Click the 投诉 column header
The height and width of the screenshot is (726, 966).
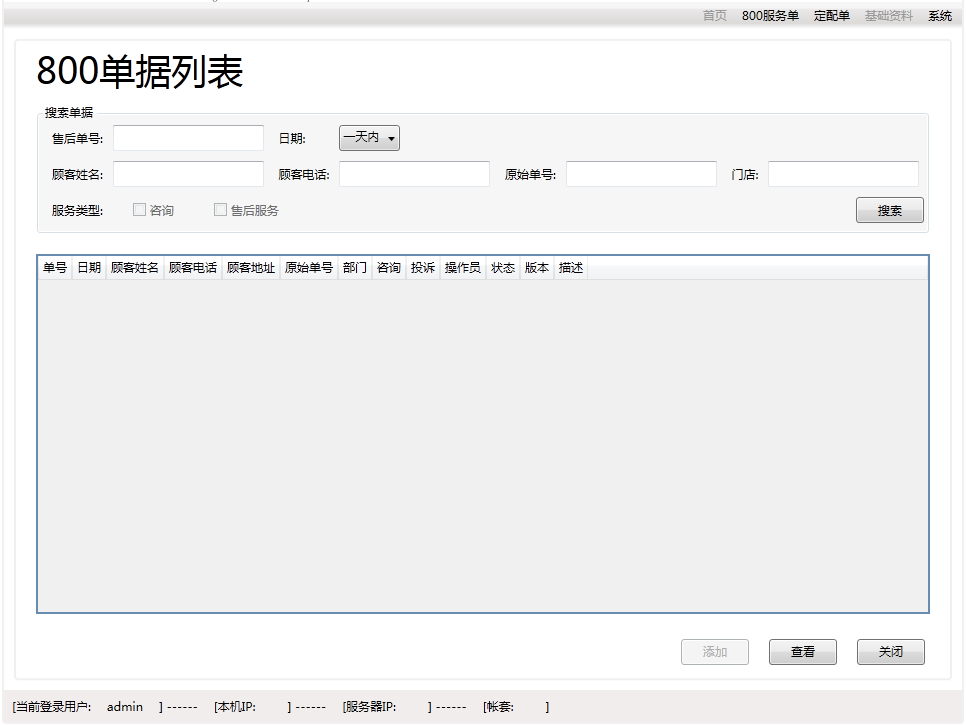(423, 267)
